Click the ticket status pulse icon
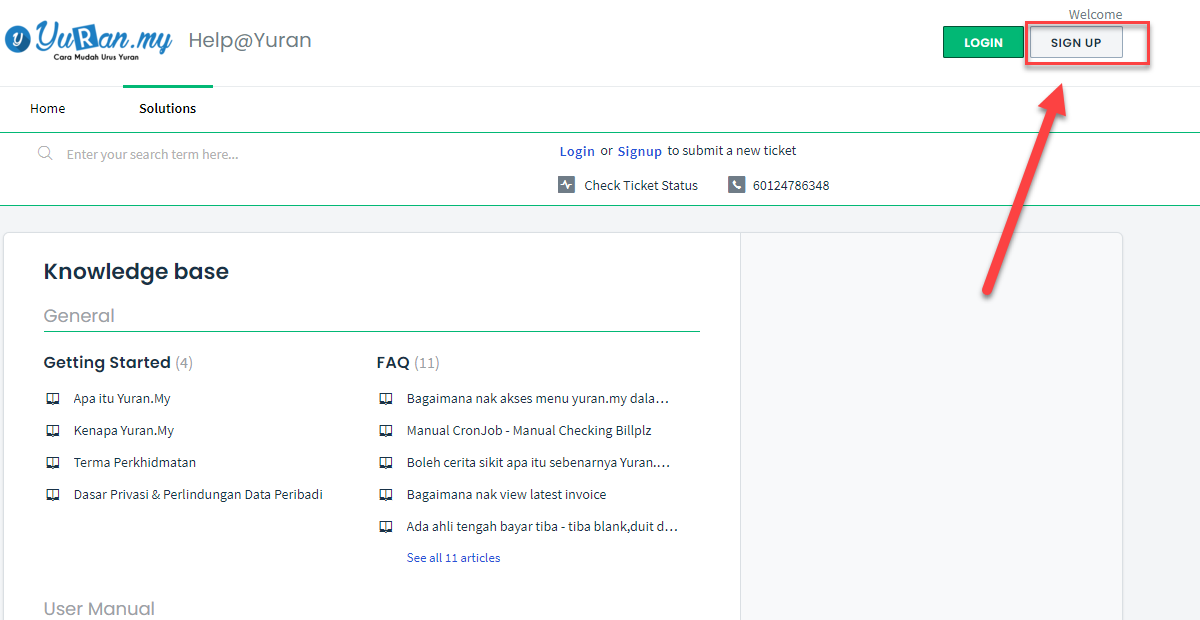The width and height of the screenshot is (1200, 620). 566,185
